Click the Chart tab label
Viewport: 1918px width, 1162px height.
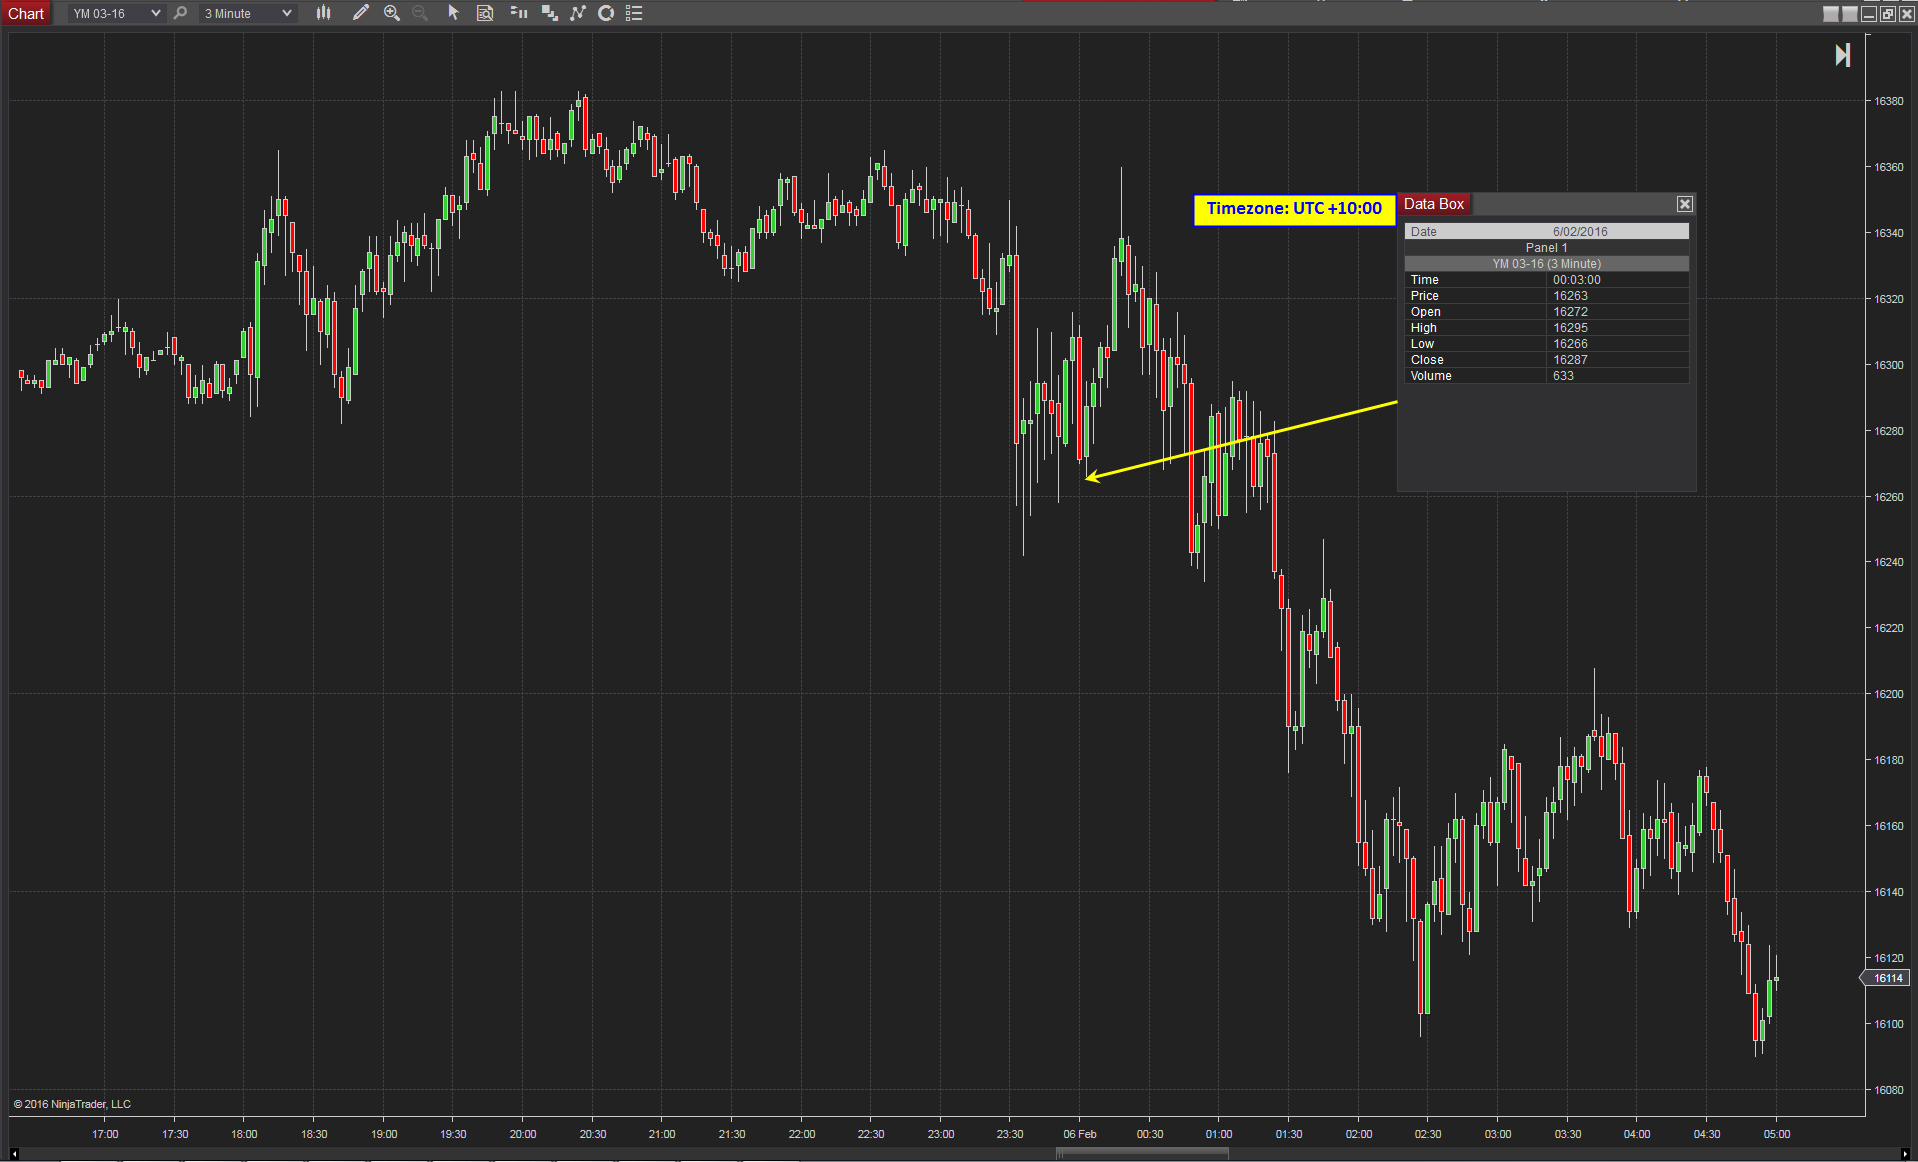pyautogui.click(x=26, y=13)
